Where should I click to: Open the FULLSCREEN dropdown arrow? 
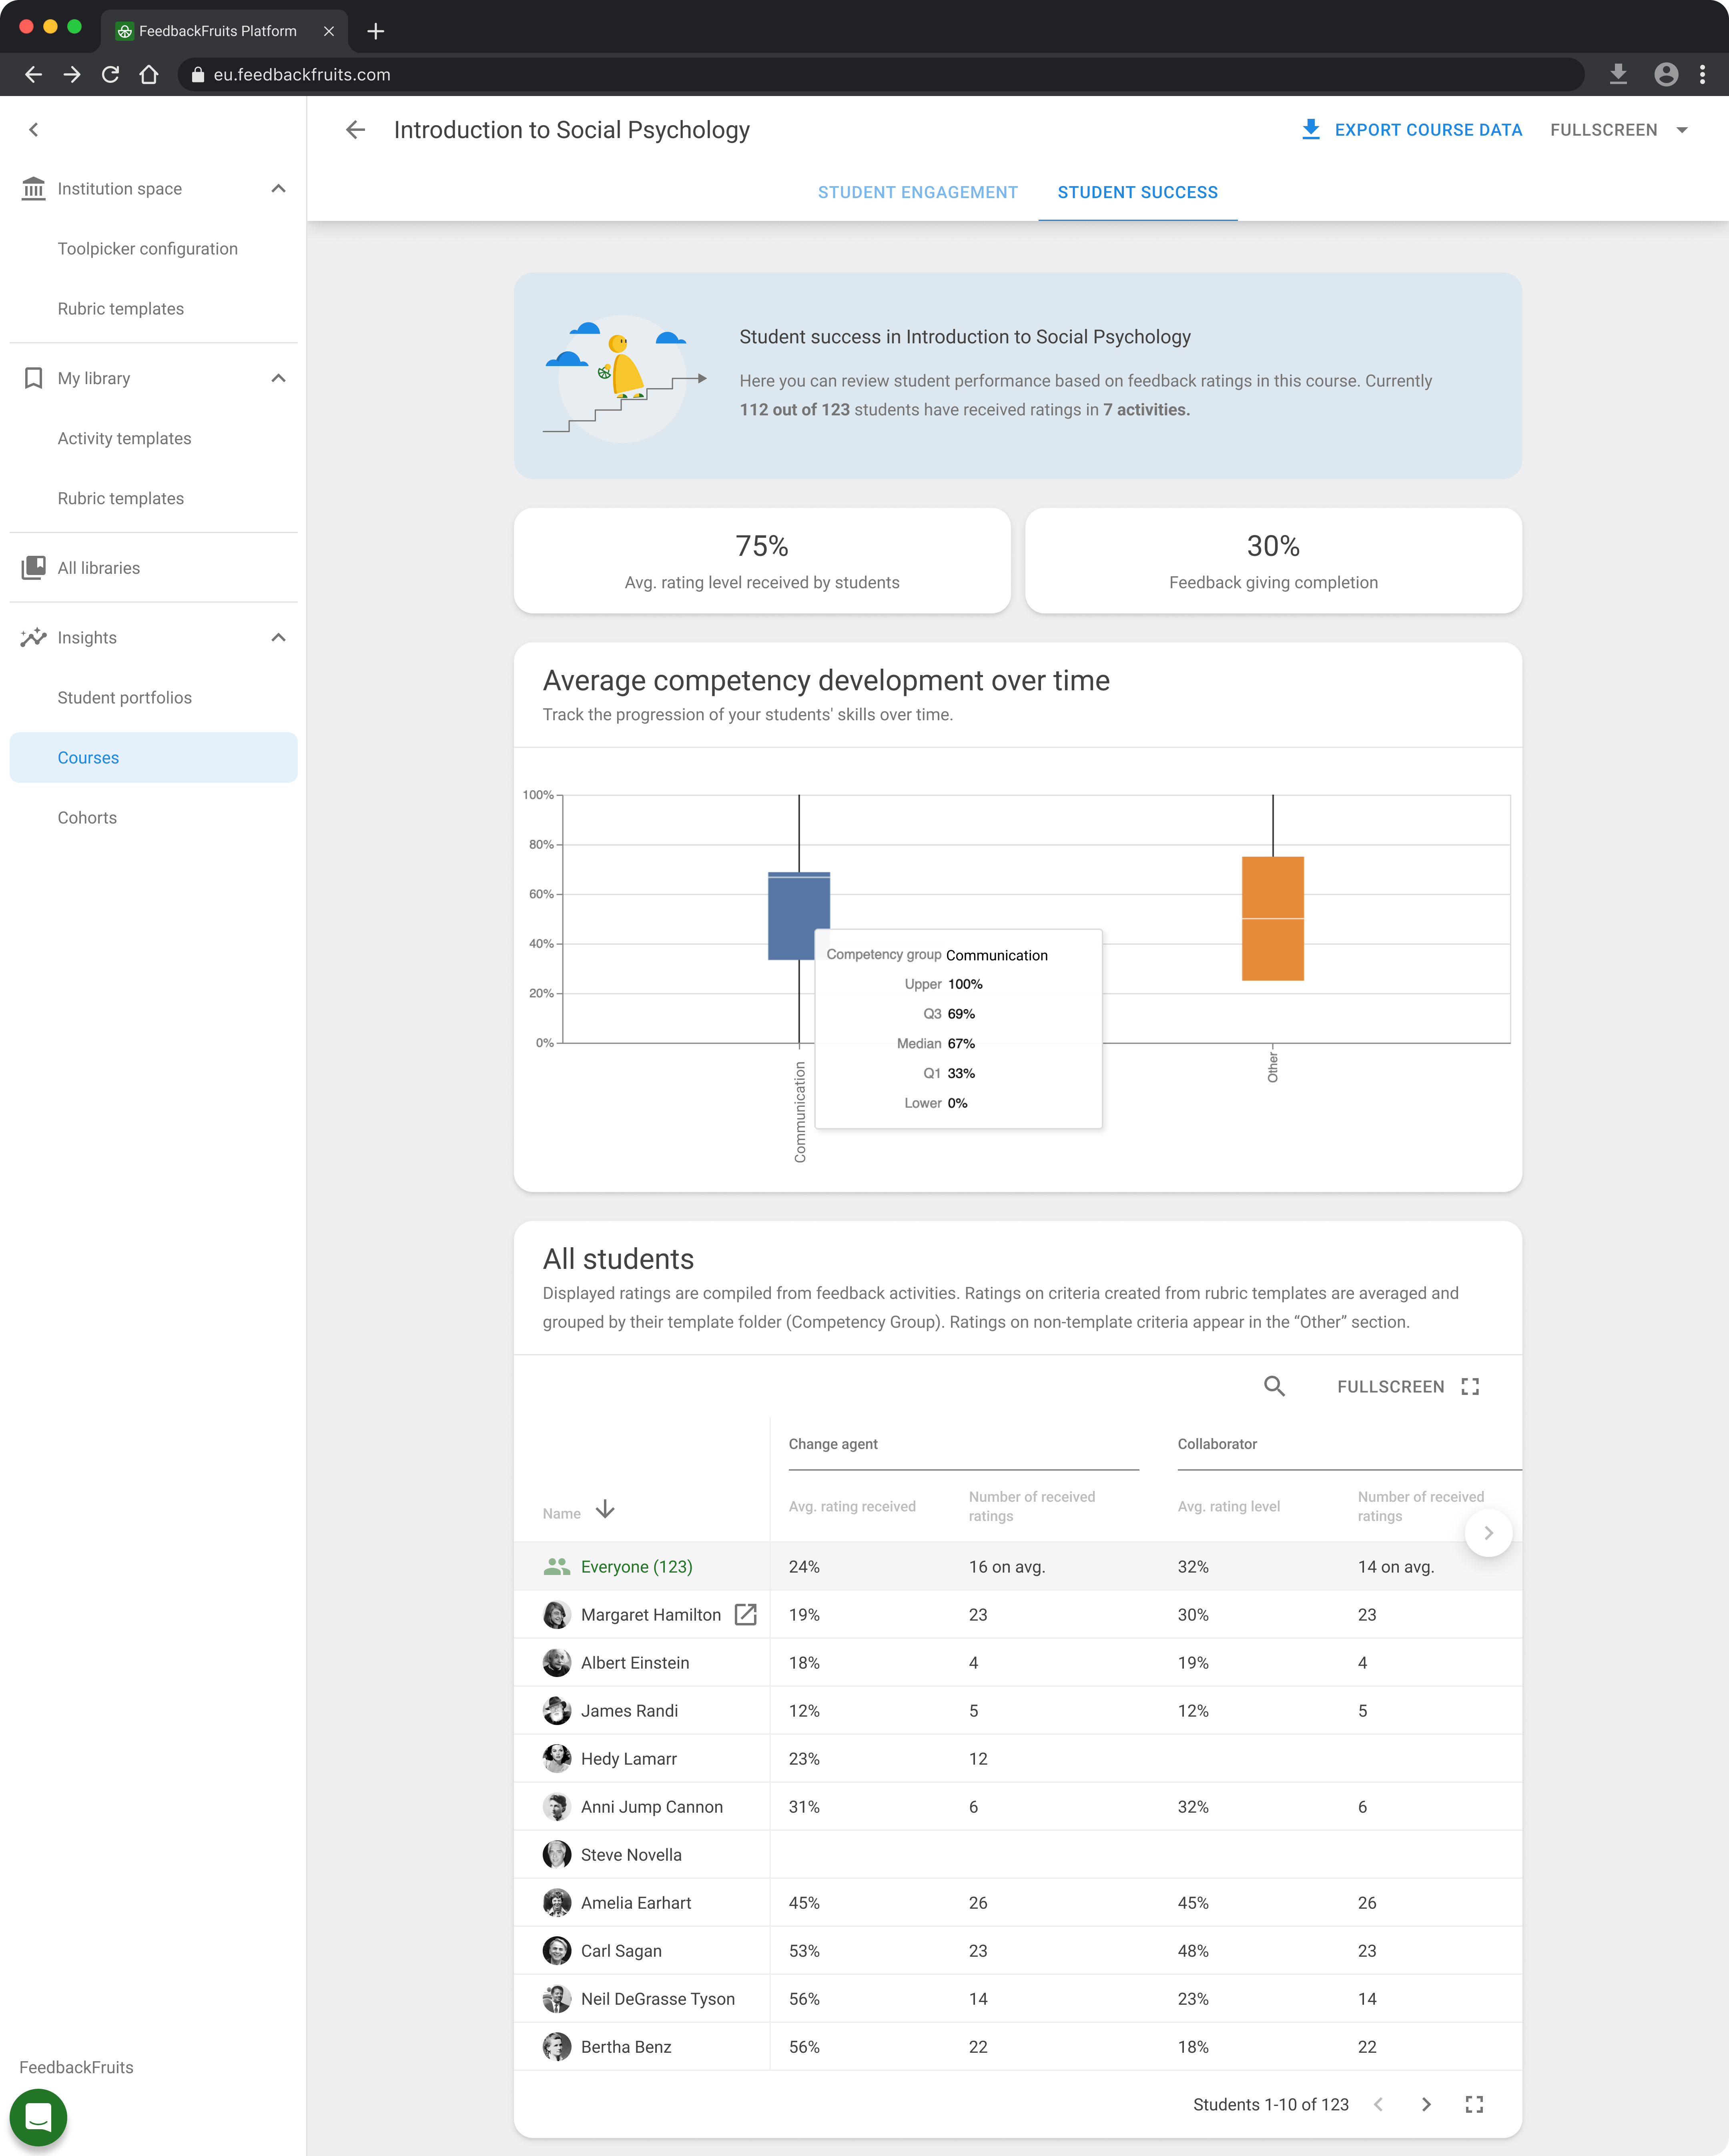click(x=1682, y=130)
